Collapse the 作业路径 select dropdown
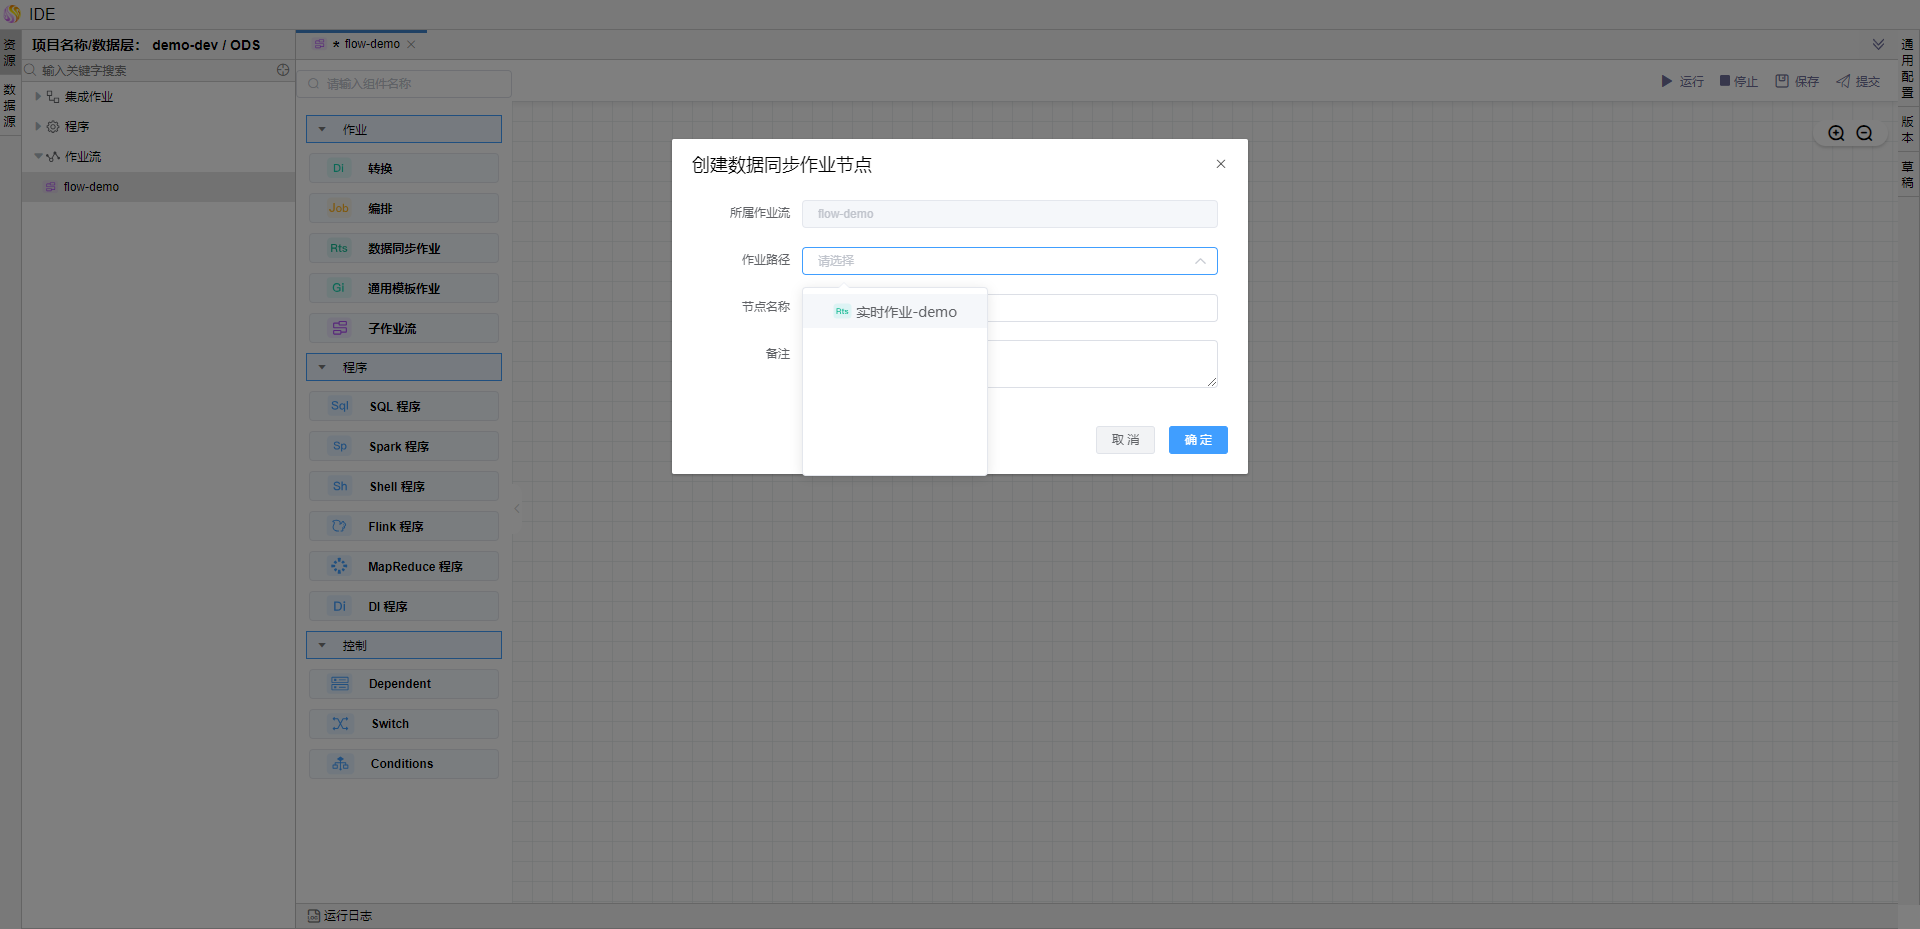1920x929 pixels. pos(1200,261)
